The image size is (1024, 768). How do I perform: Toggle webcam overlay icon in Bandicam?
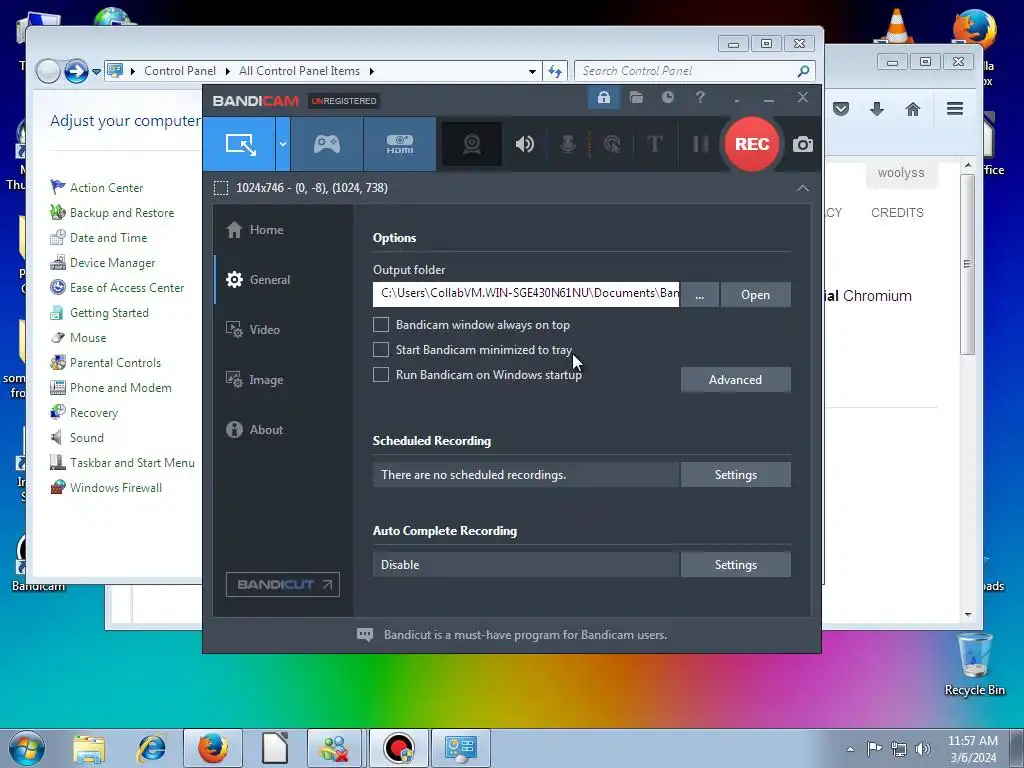click(x=472, y=144)
